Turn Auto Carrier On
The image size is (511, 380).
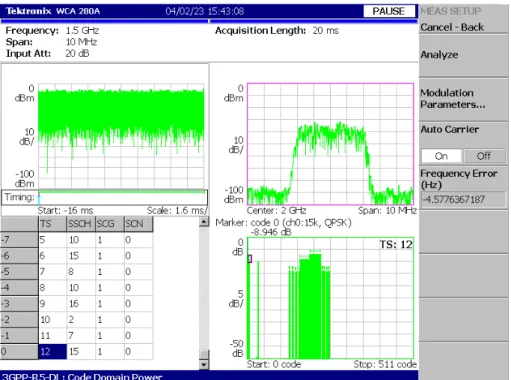coord(441,156)
